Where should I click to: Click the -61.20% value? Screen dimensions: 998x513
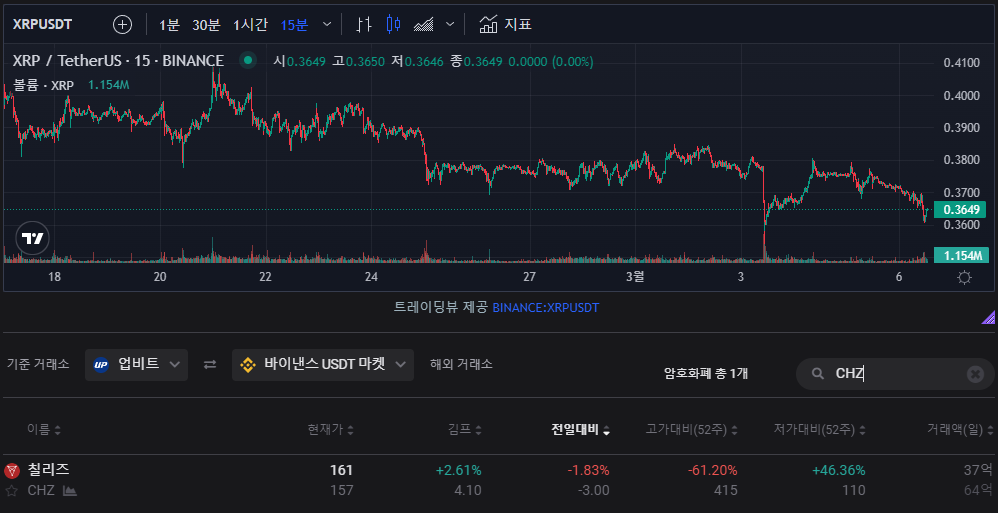point(713,471)
